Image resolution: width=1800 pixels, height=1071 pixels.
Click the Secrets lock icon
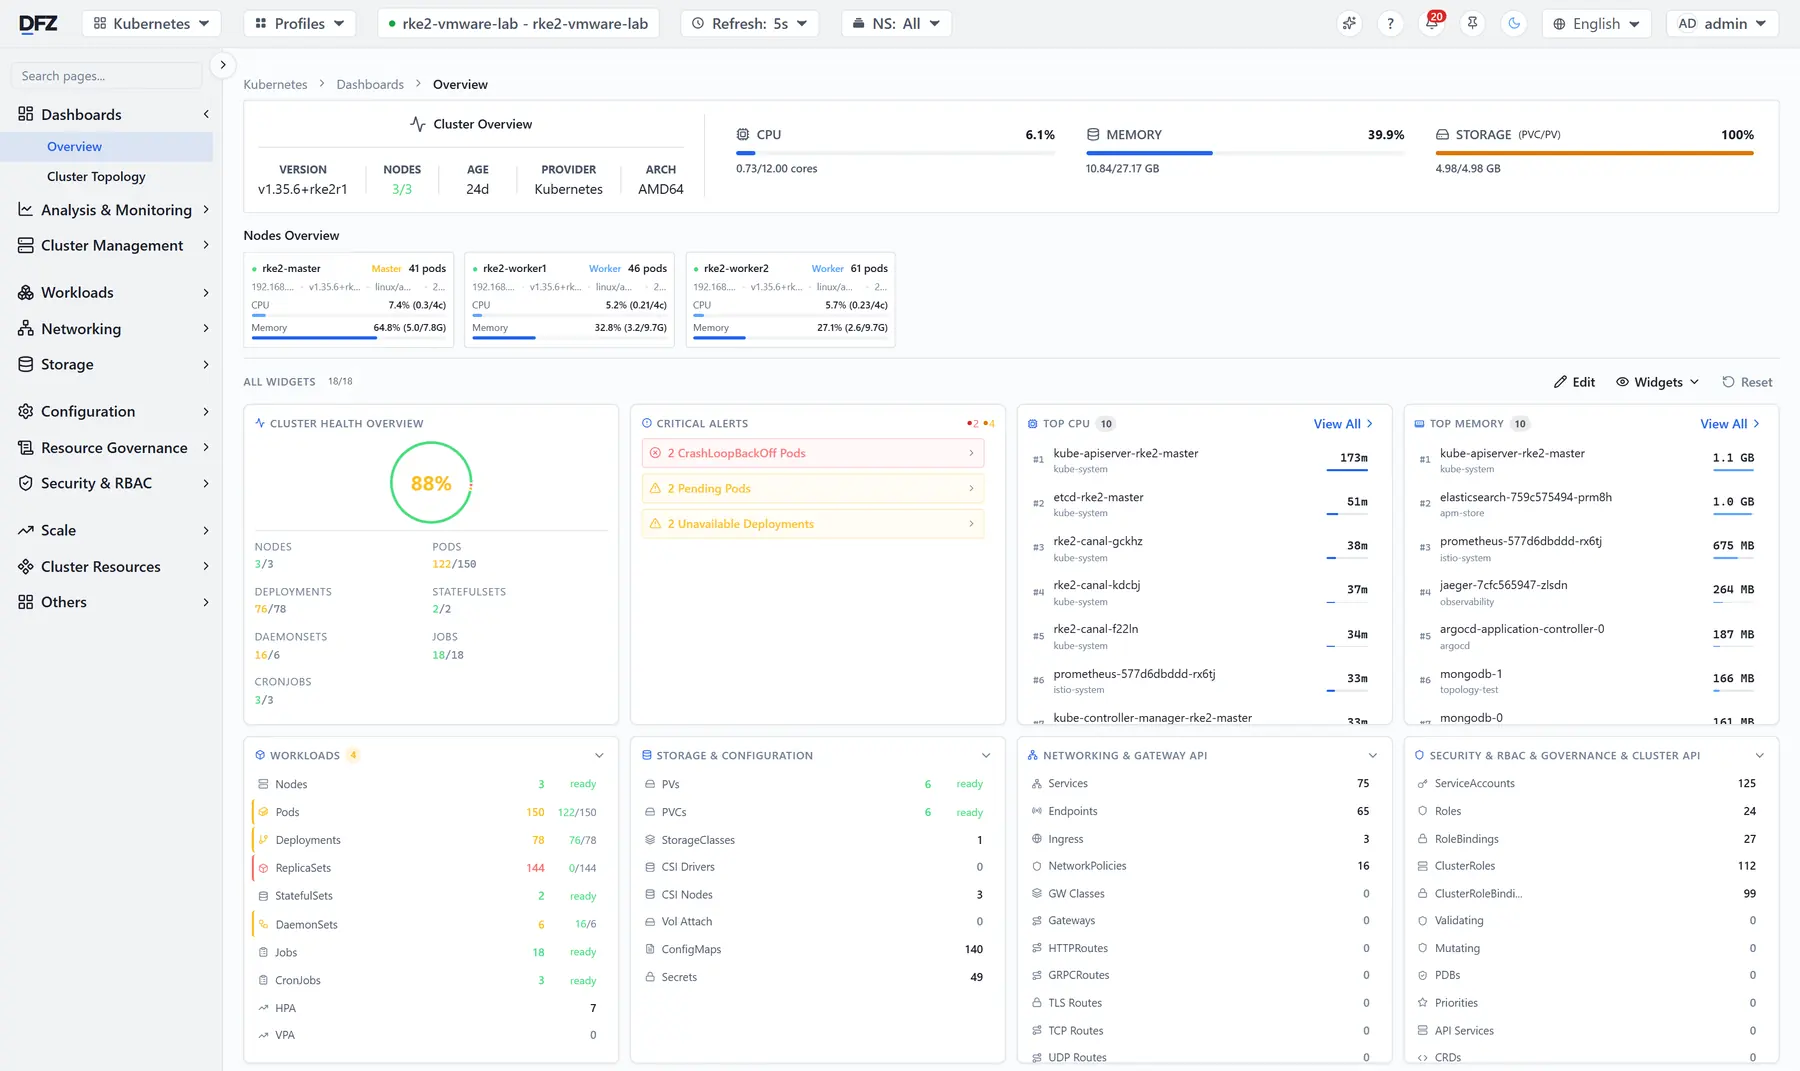point(650,977)
